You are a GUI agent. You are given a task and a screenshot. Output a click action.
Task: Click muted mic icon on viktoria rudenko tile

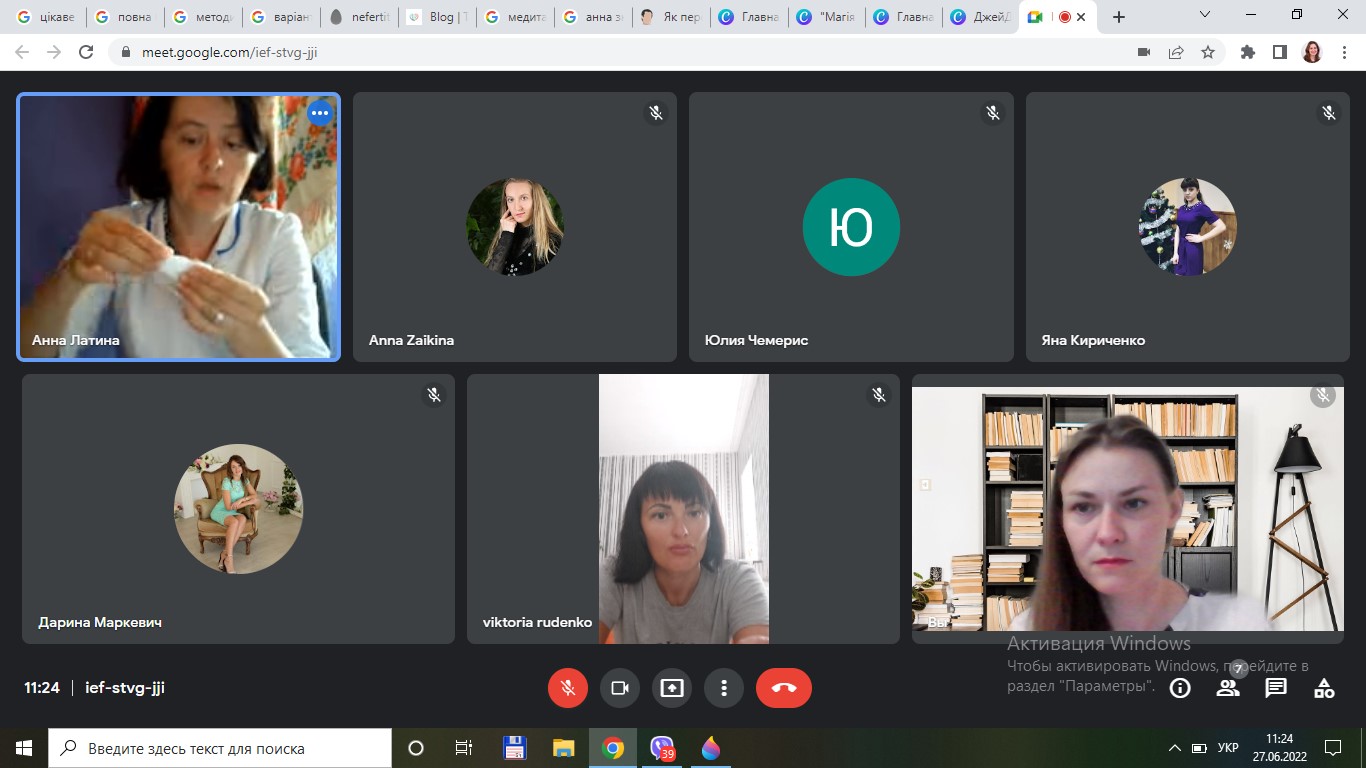[x=879, y=395]
